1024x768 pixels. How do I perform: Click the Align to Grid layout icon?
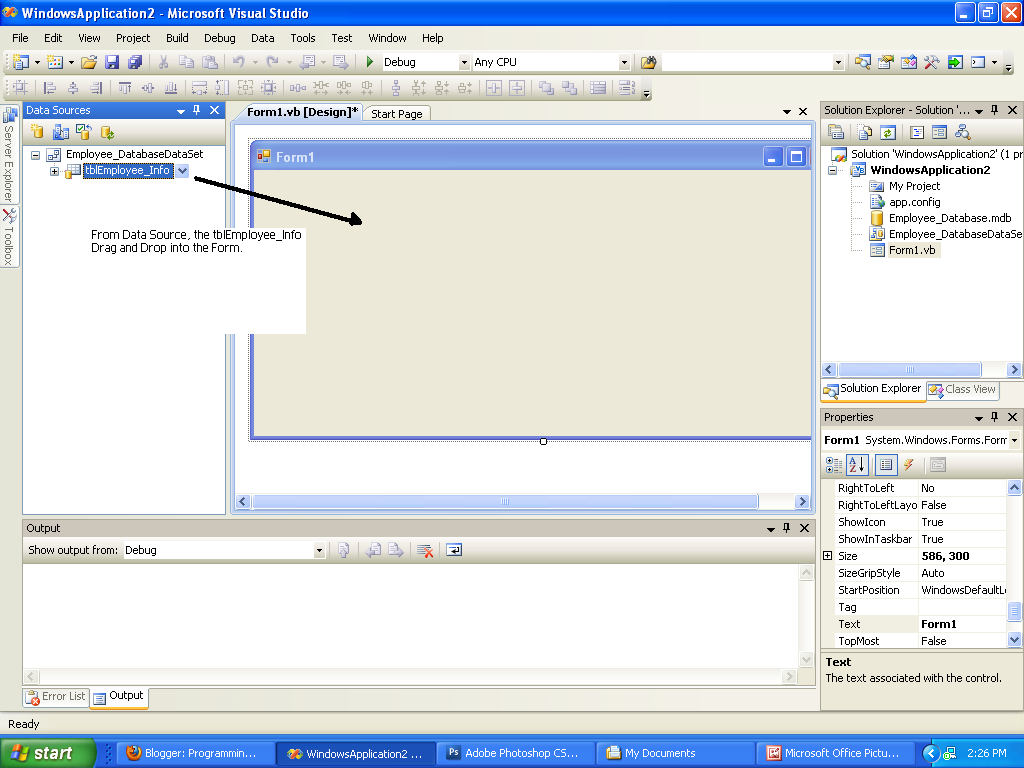20,88
